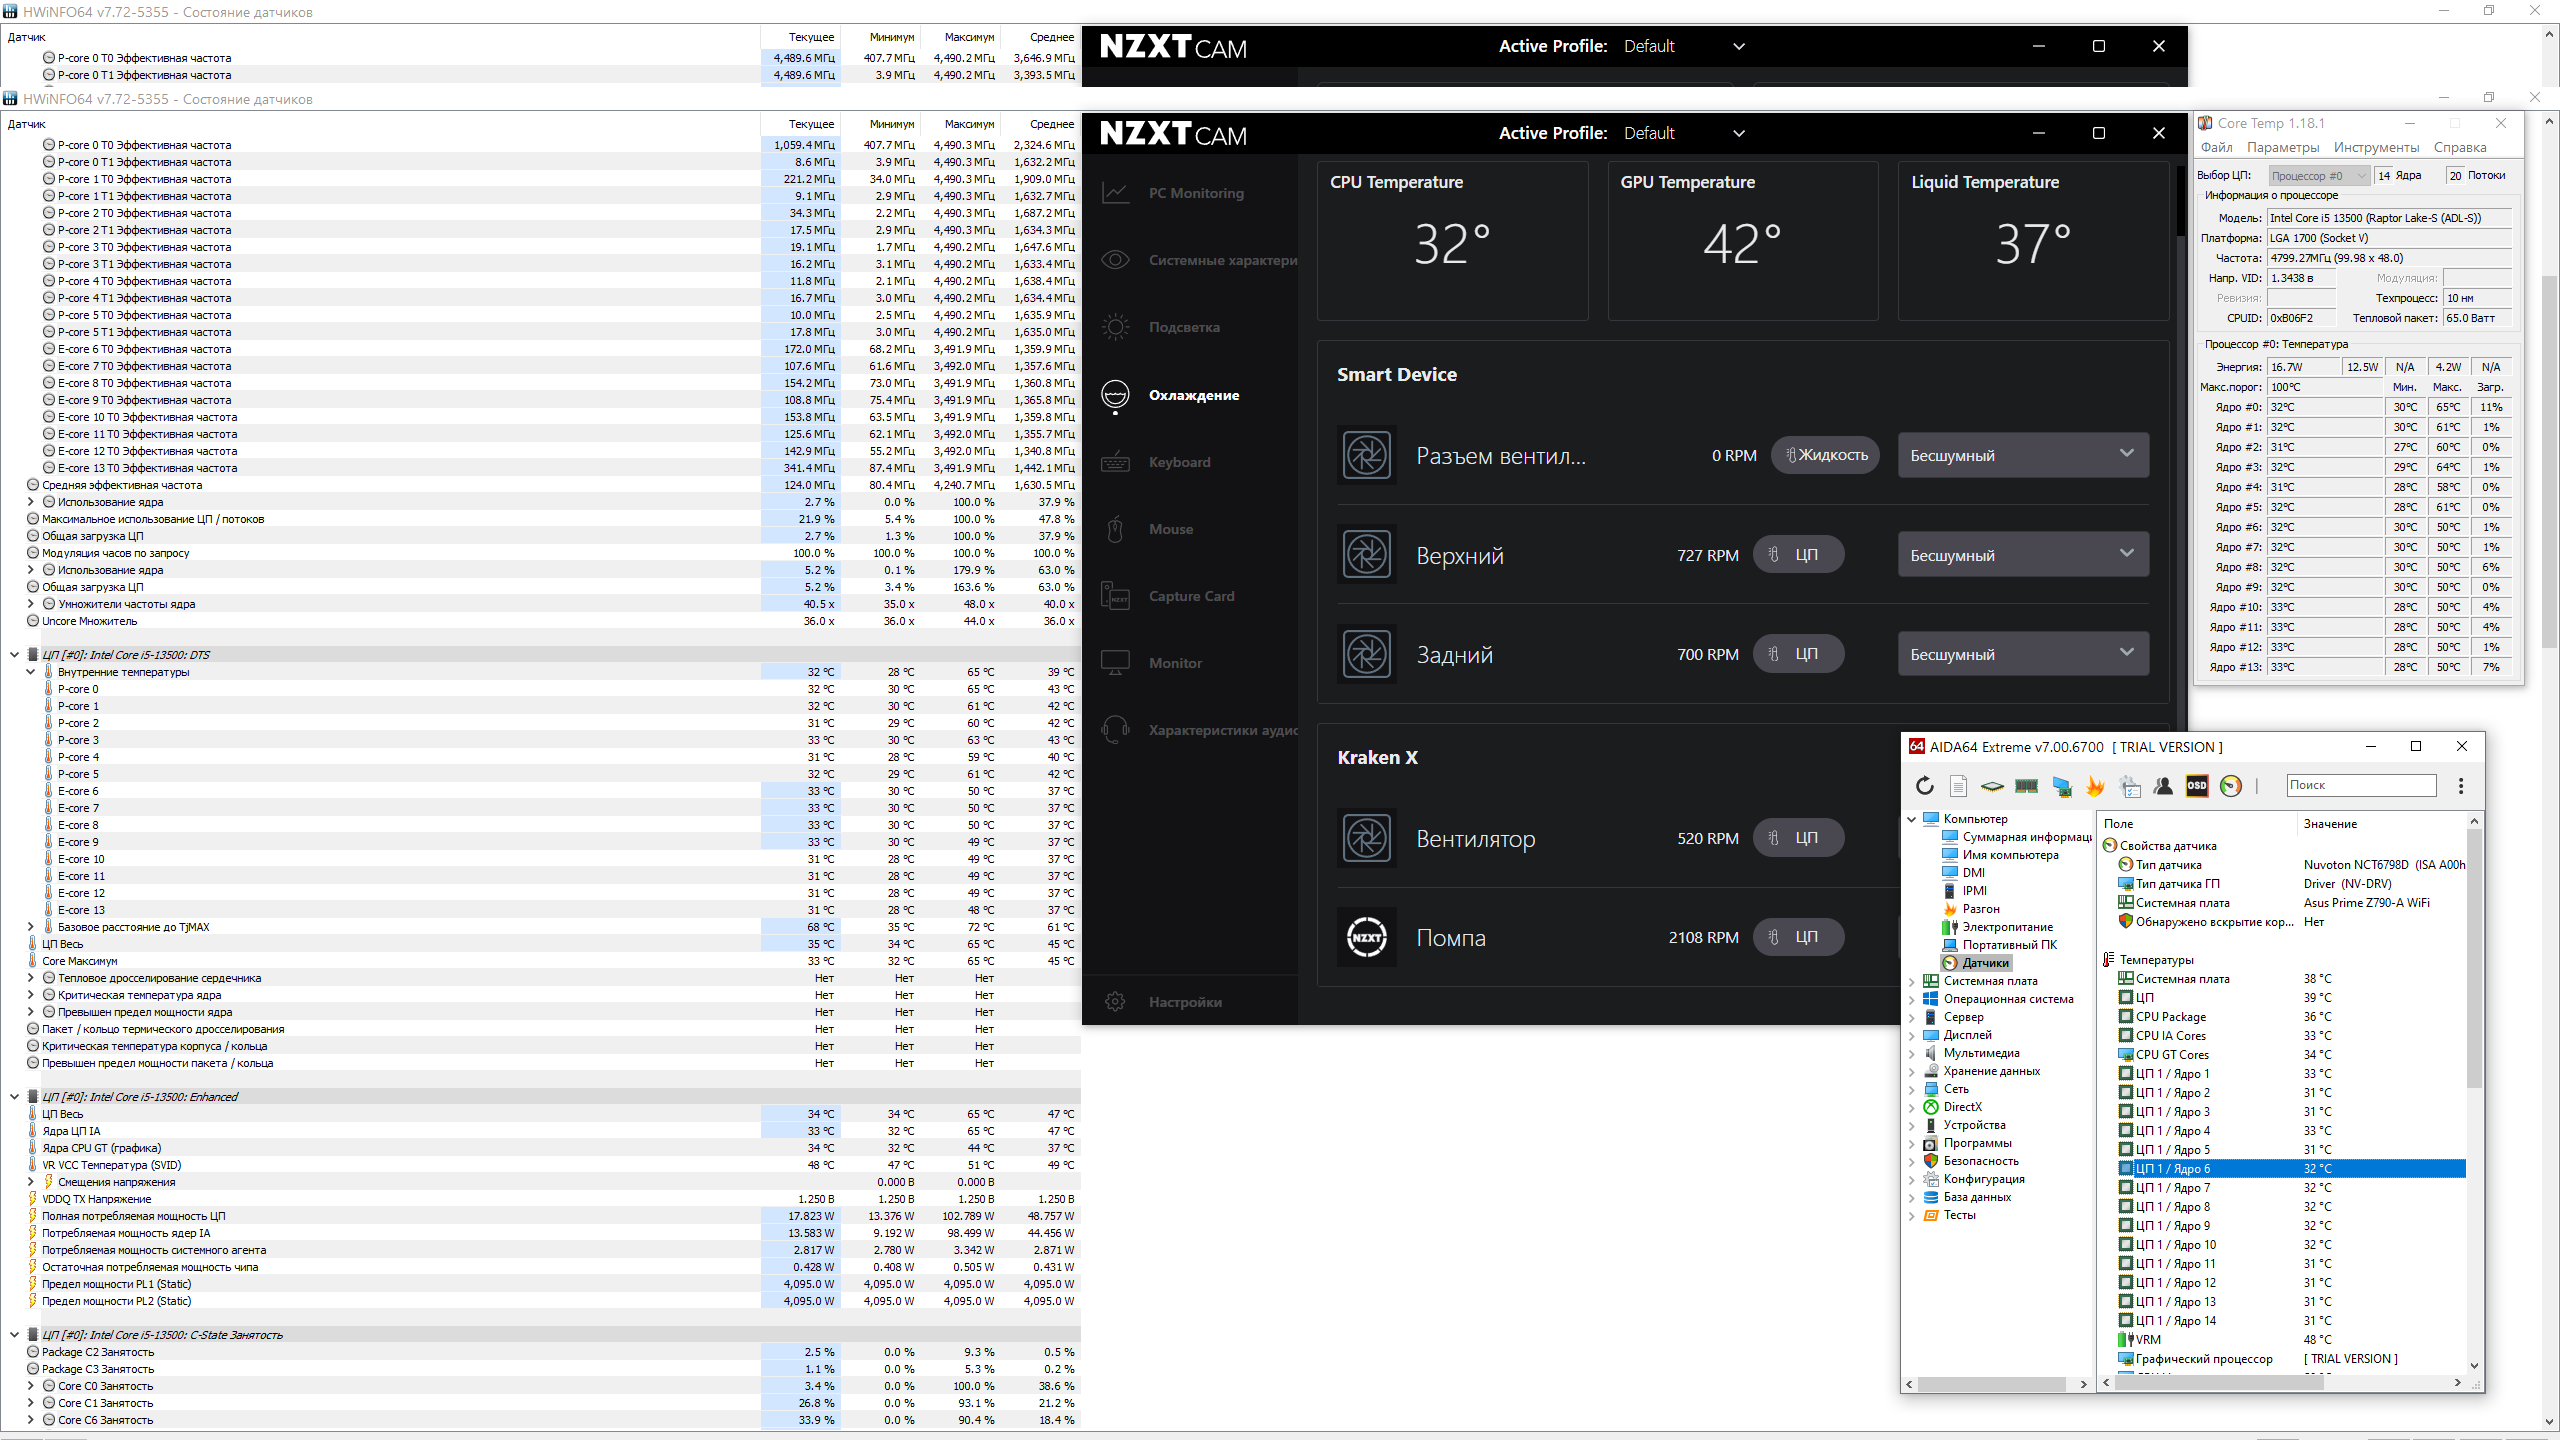This screenshot has height=1440, width=2560.
Task: Open Core Temp Инструменты menu
Action: [x=2376, y=147]
